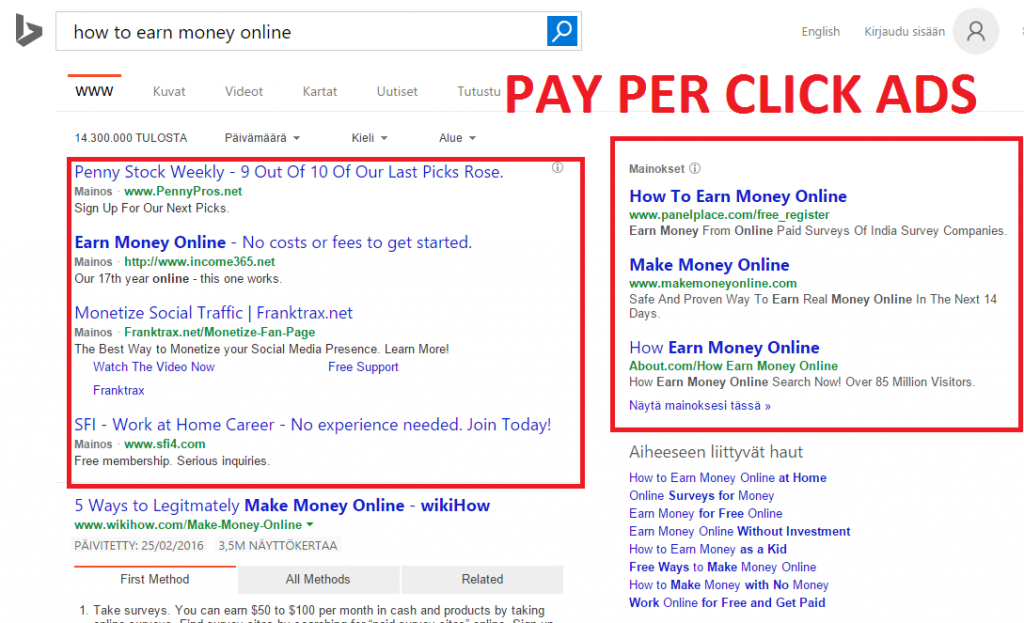Screen dimensions: 1024x623
Task: Select the Related tab
Action: coord(483,579)
